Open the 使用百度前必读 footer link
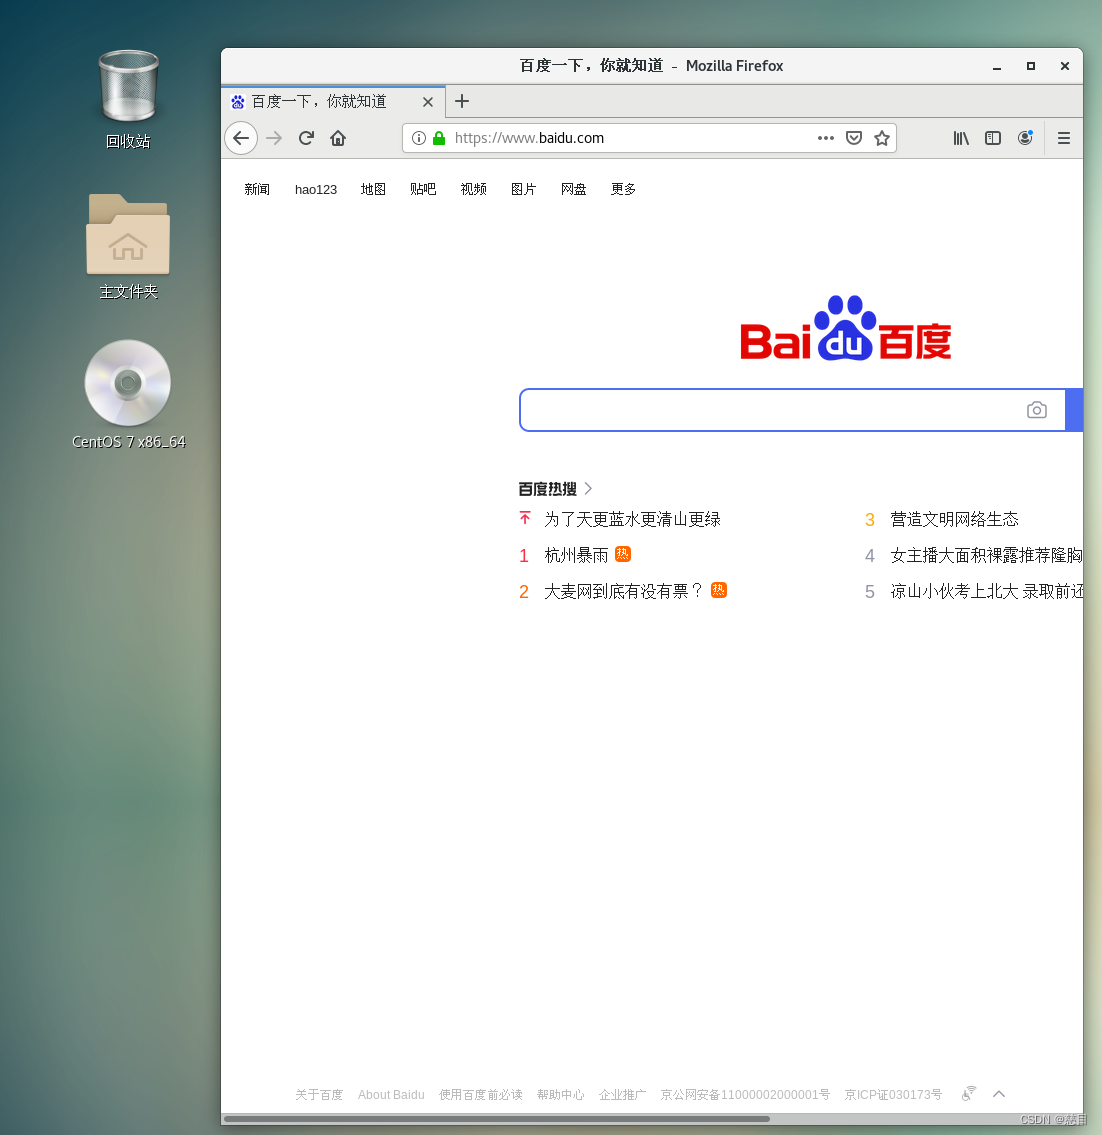Image resolution: width=1102 pixels, height=1135 pixels. [481, 1094]
